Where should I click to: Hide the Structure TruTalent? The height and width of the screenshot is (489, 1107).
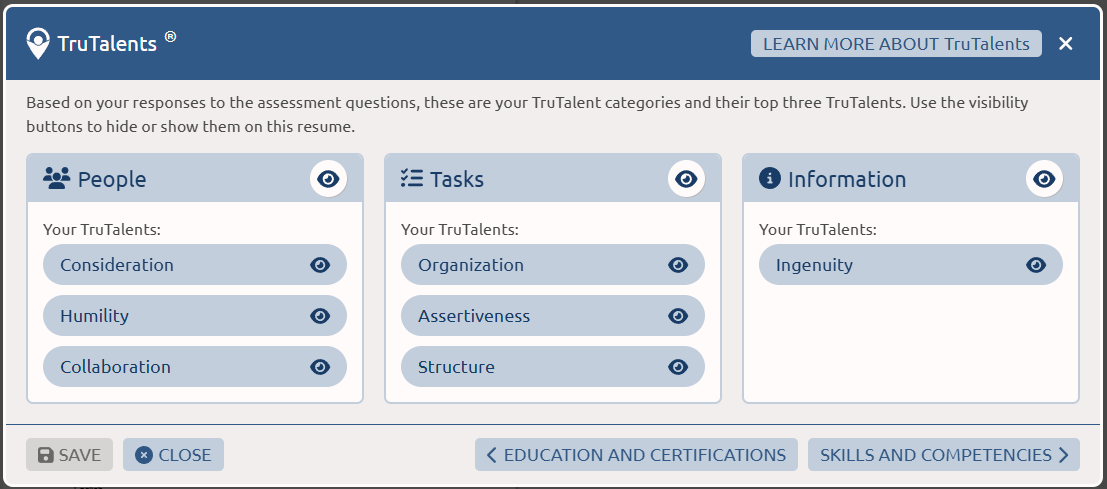pos(678,367)
